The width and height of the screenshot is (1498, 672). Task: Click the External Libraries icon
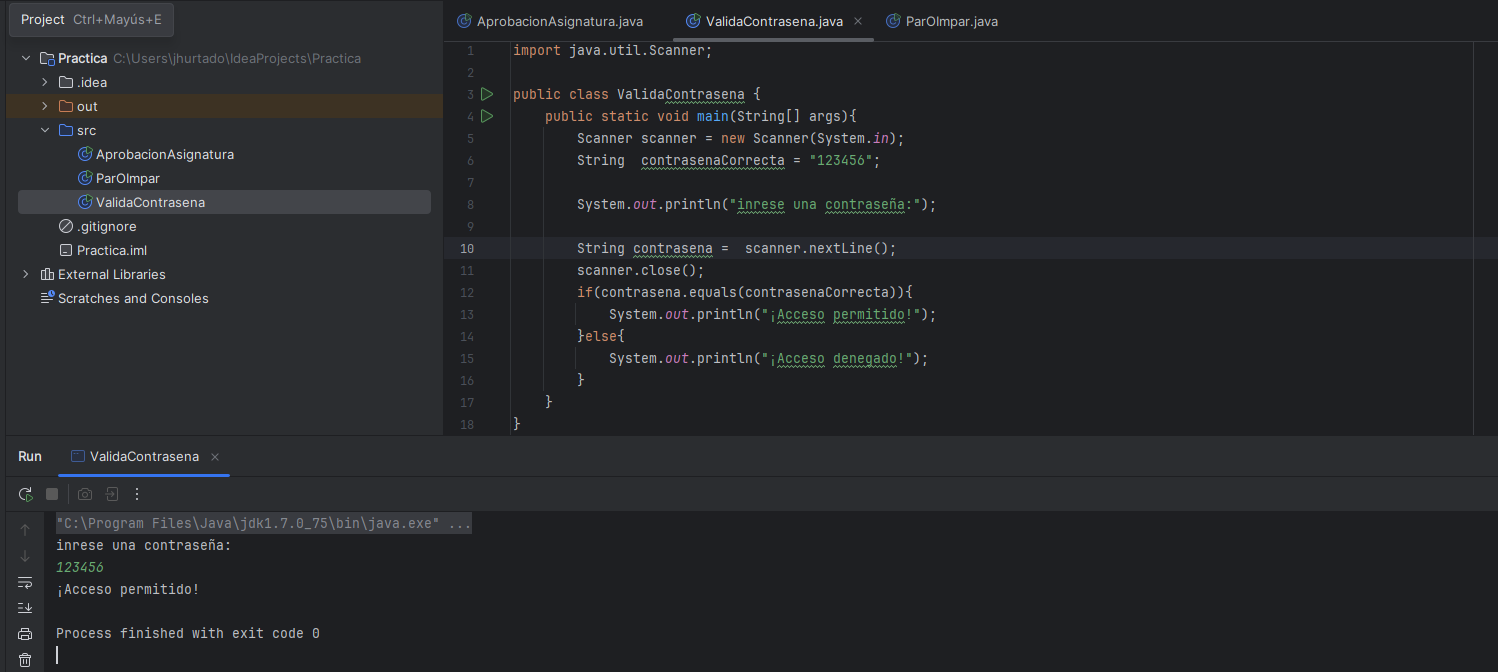pos(47,274)
